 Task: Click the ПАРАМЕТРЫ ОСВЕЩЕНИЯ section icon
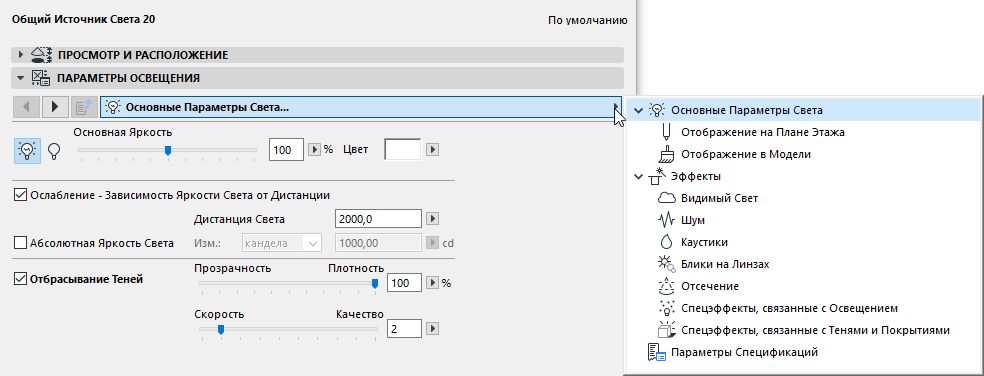pos(41,78)
